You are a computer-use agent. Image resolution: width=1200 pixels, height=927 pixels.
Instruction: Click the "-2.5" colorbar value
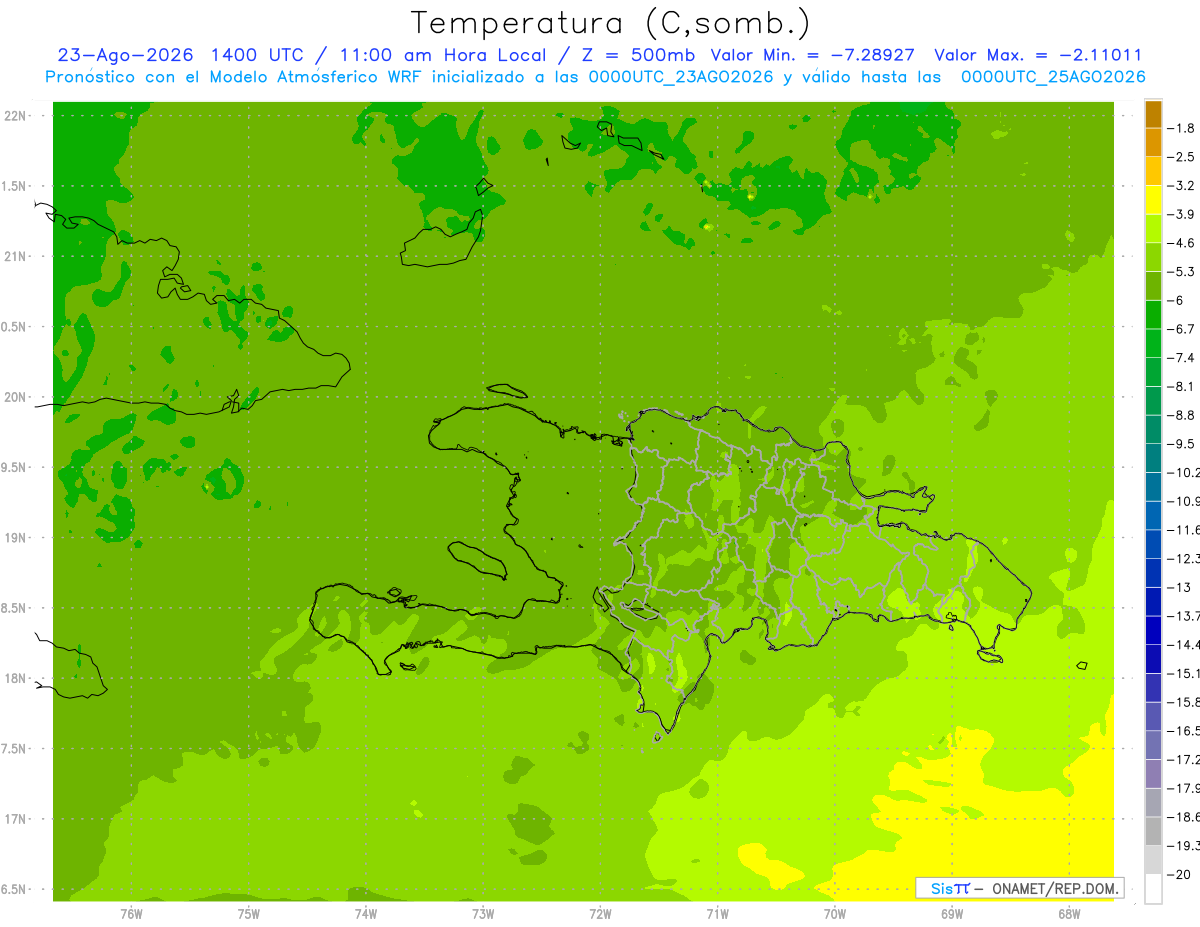pos(1183,157)
